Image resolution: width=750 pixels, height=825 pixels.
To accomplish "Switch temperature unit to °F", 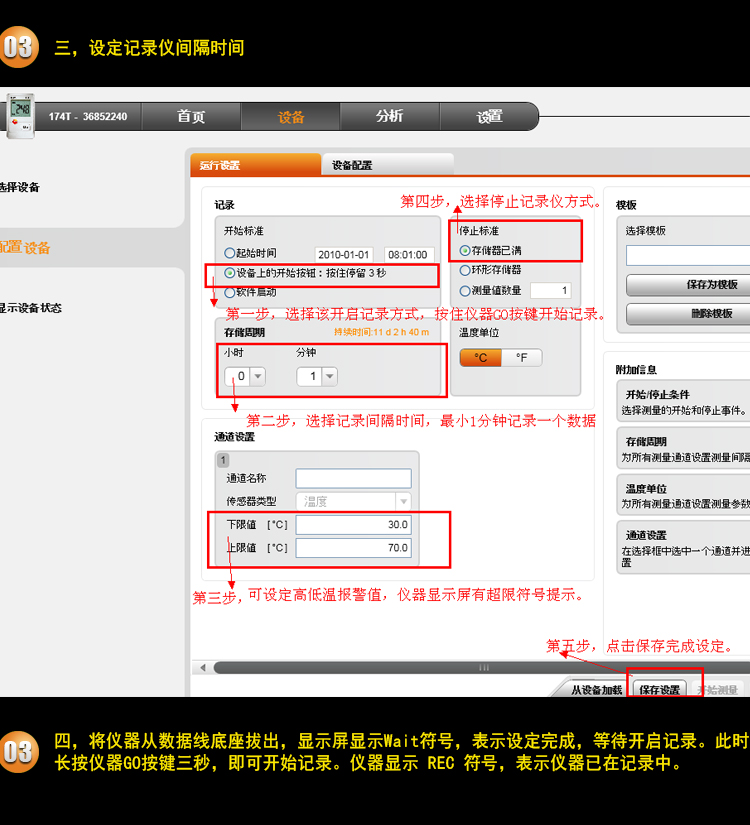I will click(x=521, y=357).
